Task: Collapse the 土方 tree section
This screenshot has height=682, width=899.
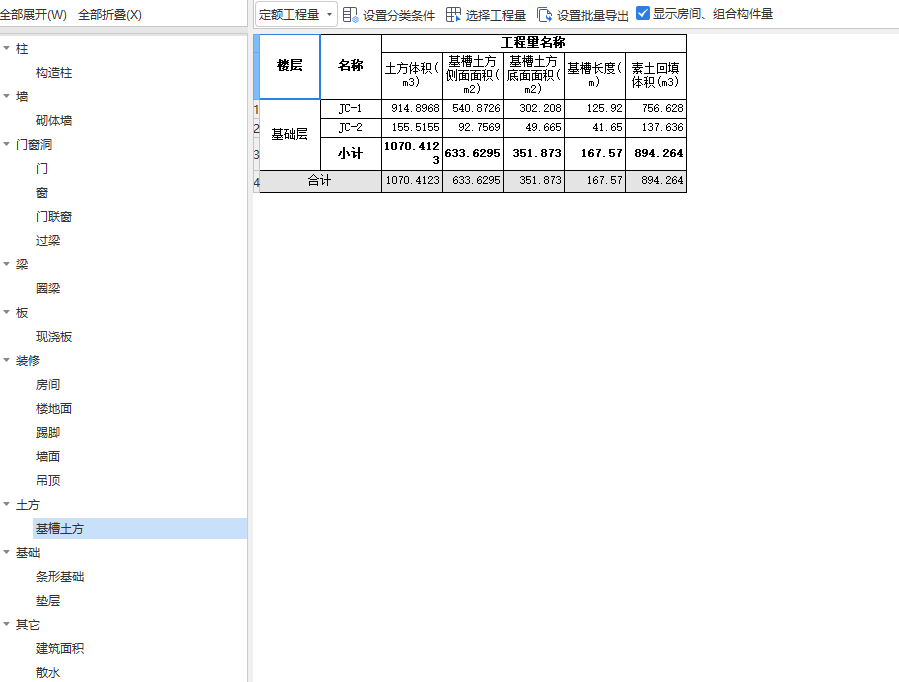Action: pyautogui.click(x=12, y=504)
